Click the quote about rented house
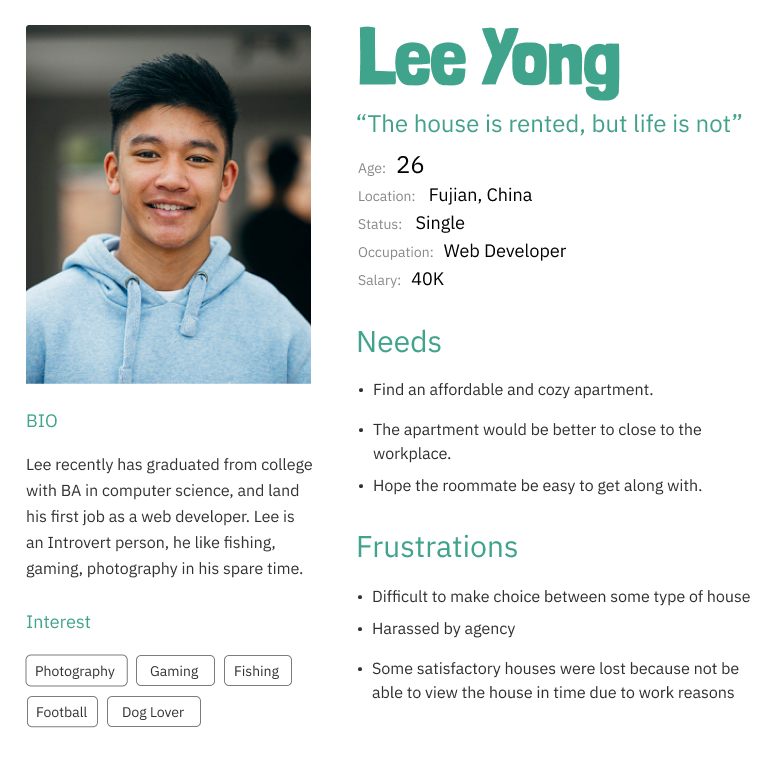 tap(549, 124)
